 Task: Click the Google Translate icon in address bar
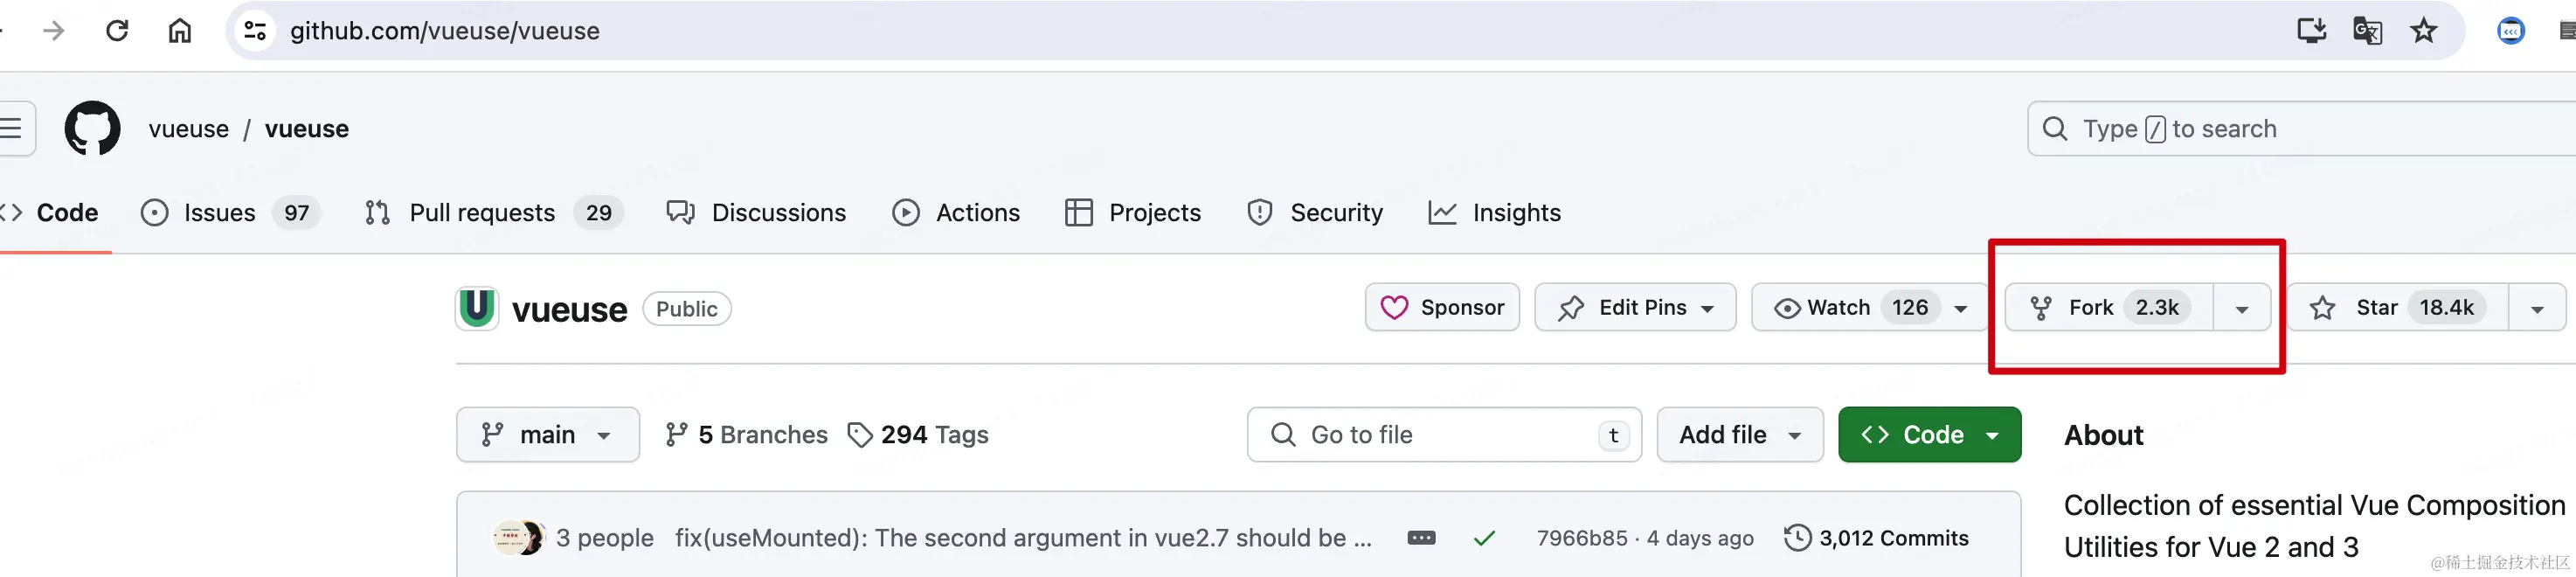[x=2367, y=31]
